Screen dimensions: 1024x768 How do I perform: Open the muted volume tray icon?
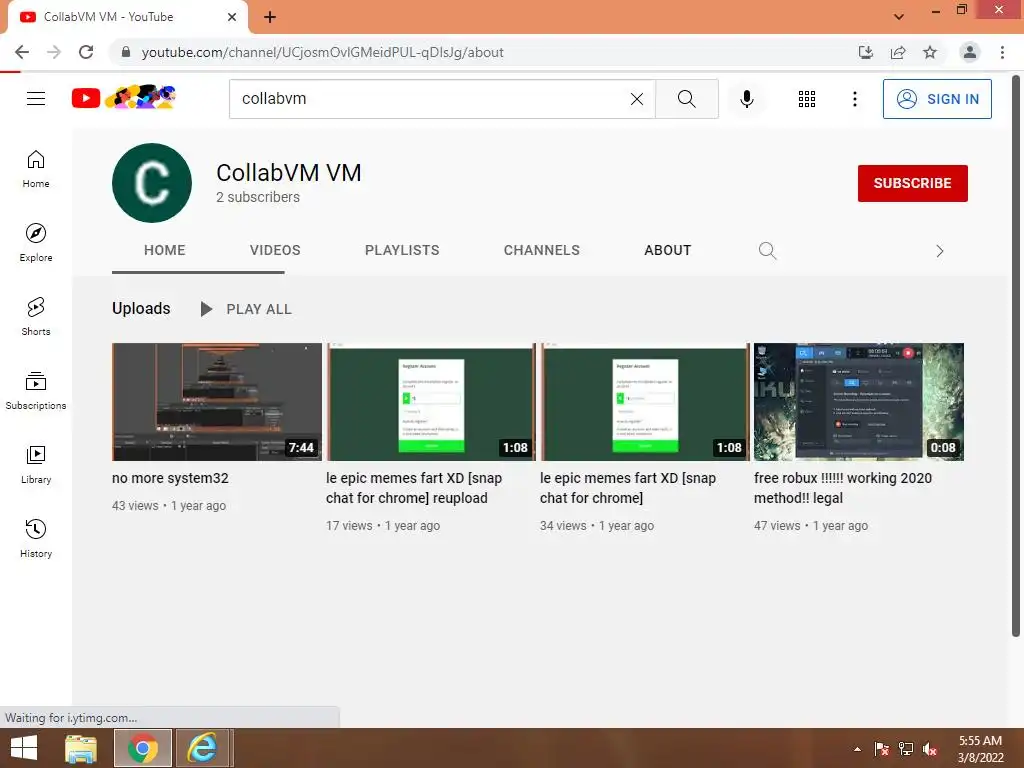pyautogui.click(x=930, y=749)
